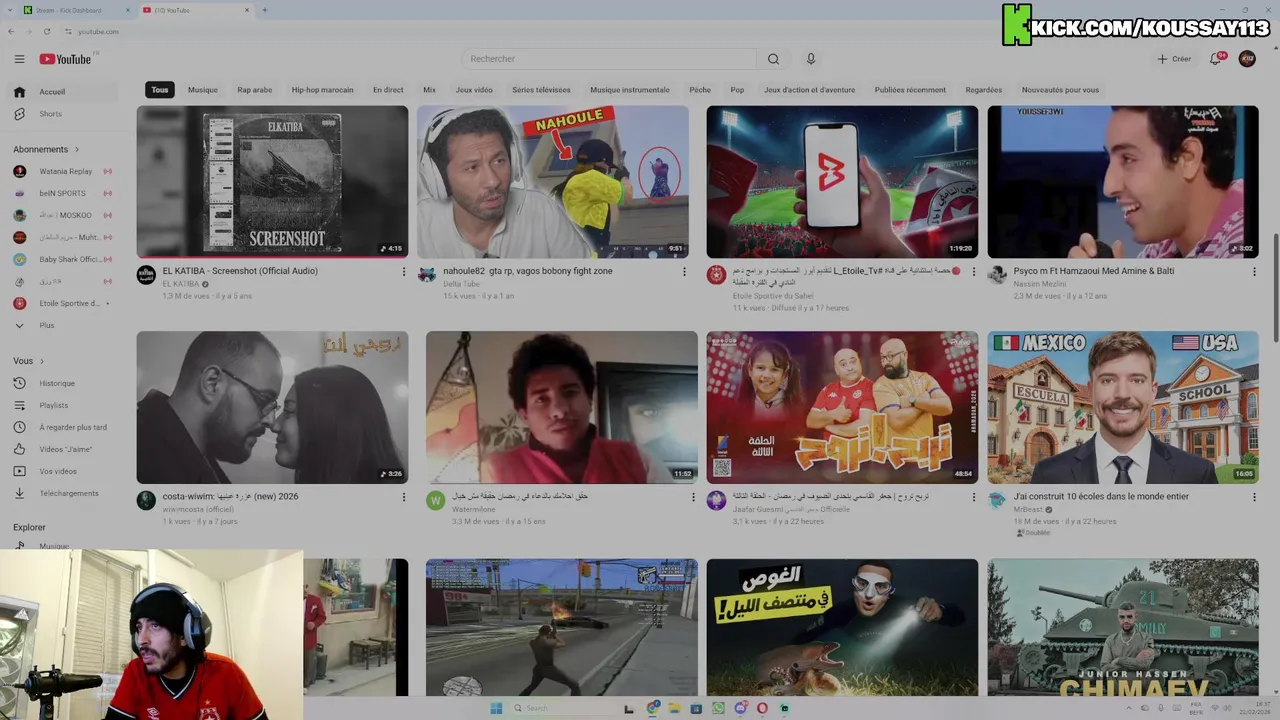Click the page vertical scrollbar

(x=1274, y=290)
